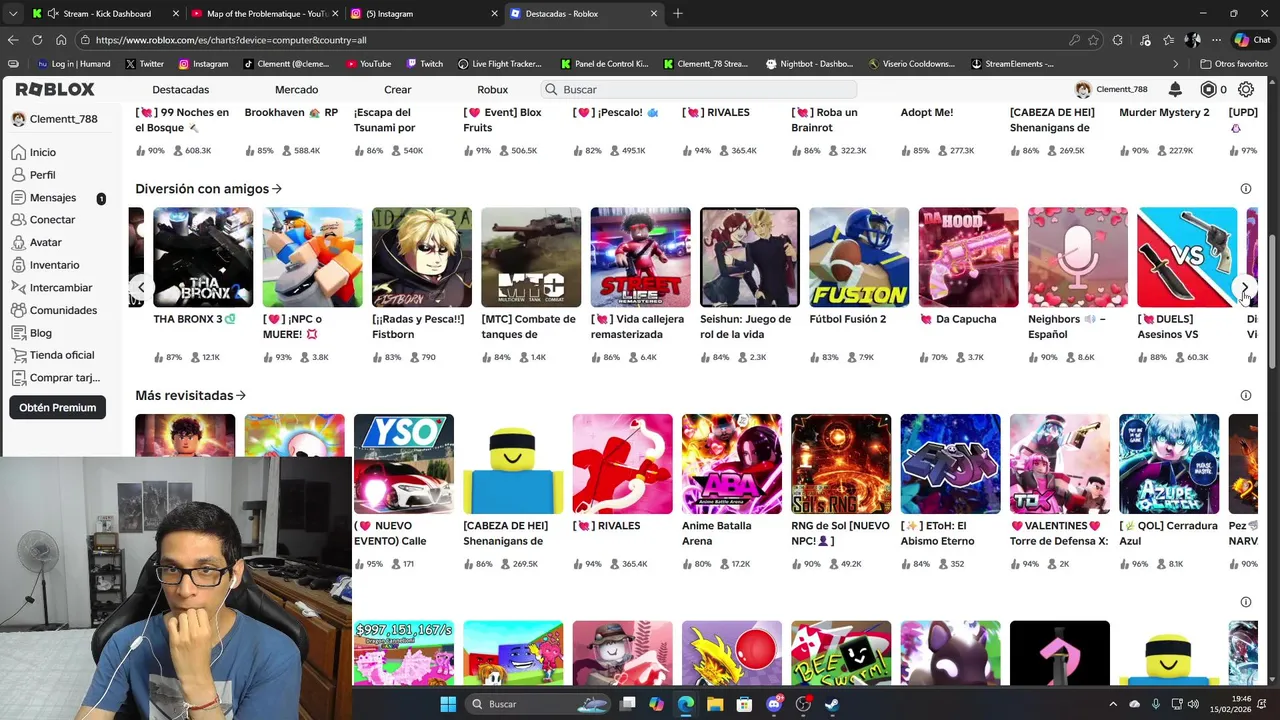Open a new browser tab
Screen dimensions: 1280x720
[x=678, y=14]
